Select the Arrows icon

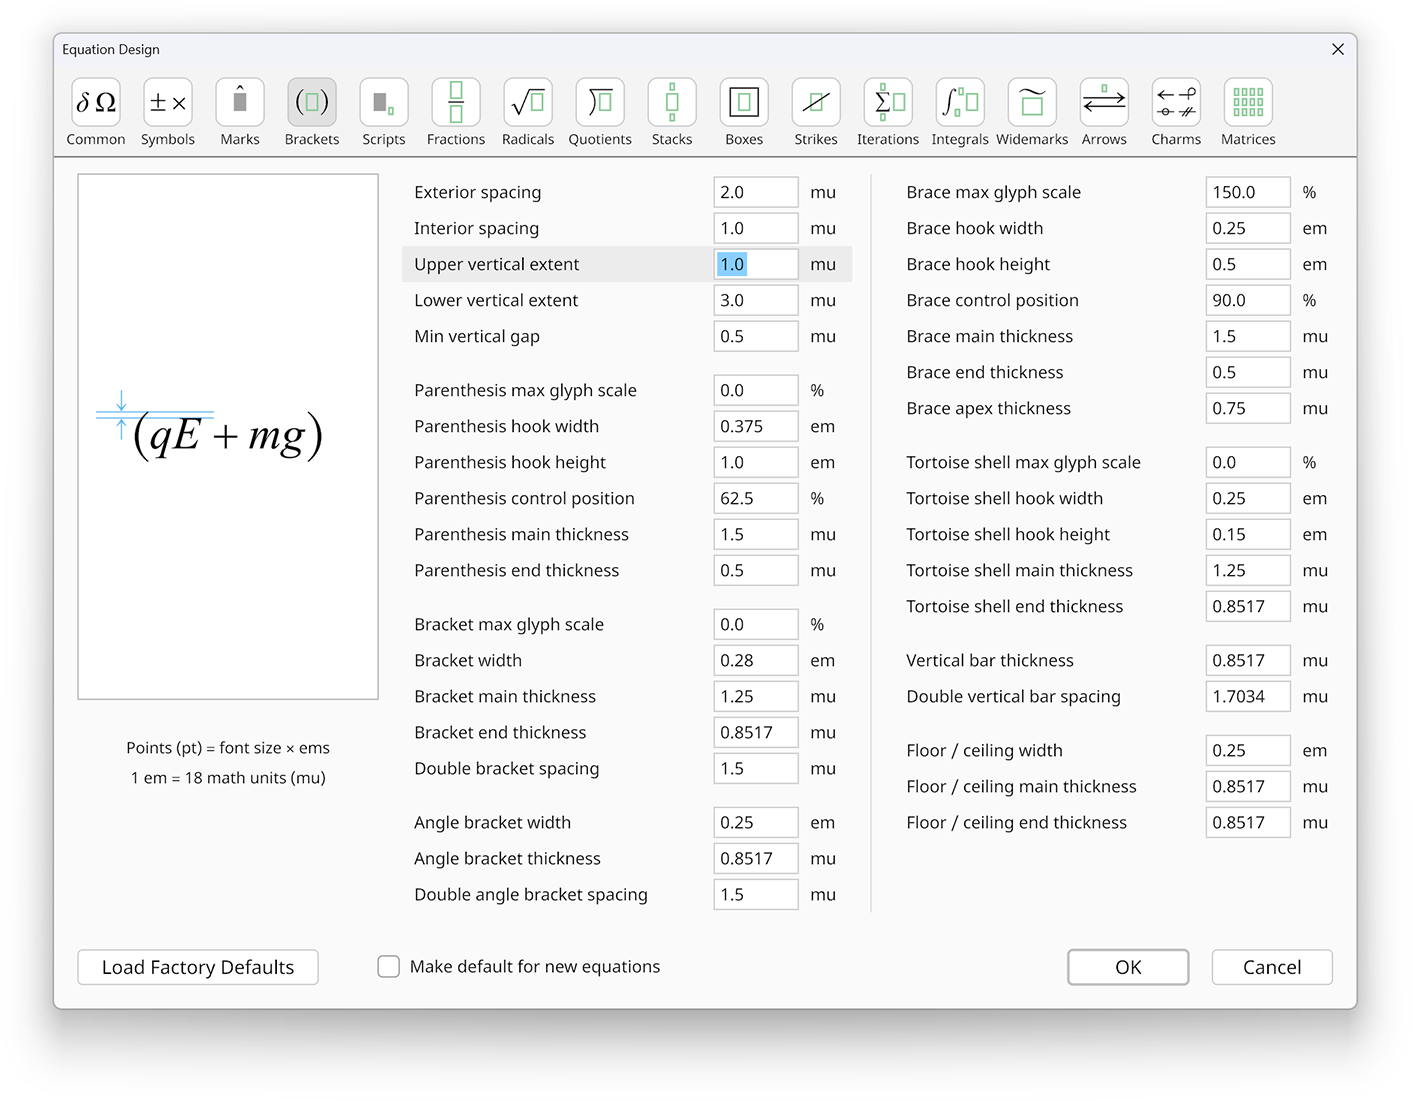click(x=1103, y=110)
